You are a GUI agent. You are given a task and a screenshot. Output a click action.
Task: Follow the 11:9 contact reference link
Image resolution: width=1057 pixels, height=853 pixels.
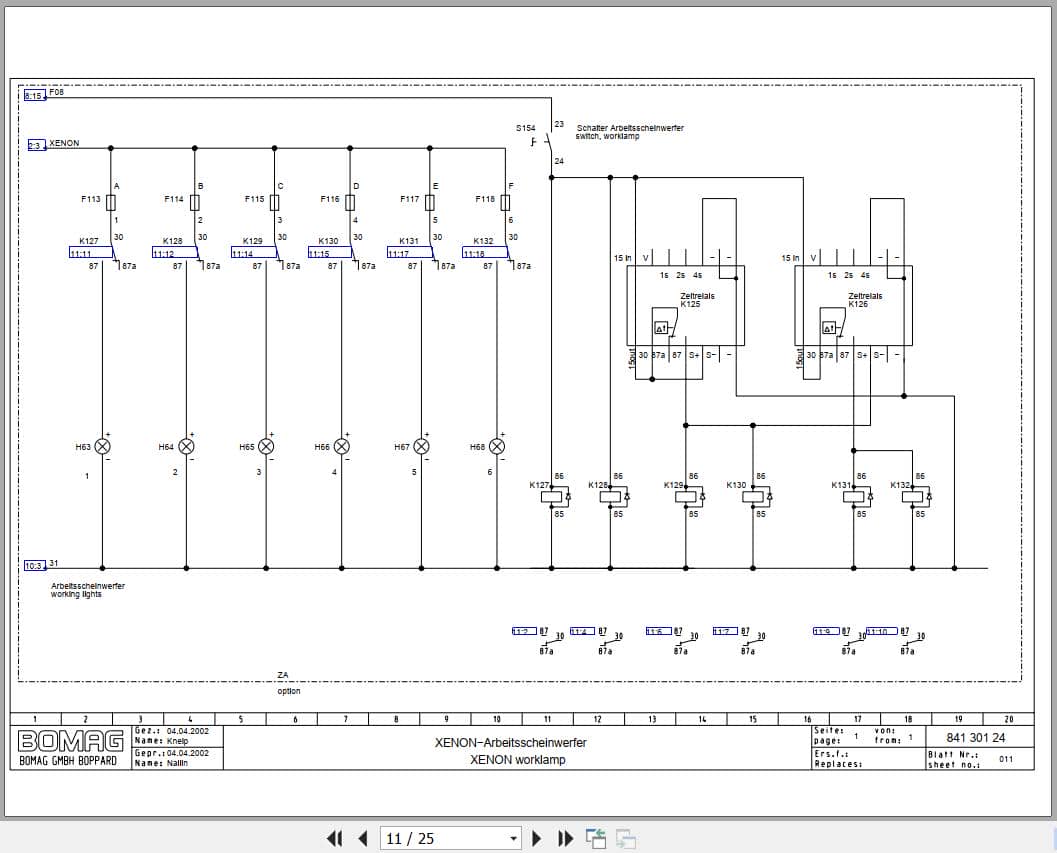tap(826, 631)
